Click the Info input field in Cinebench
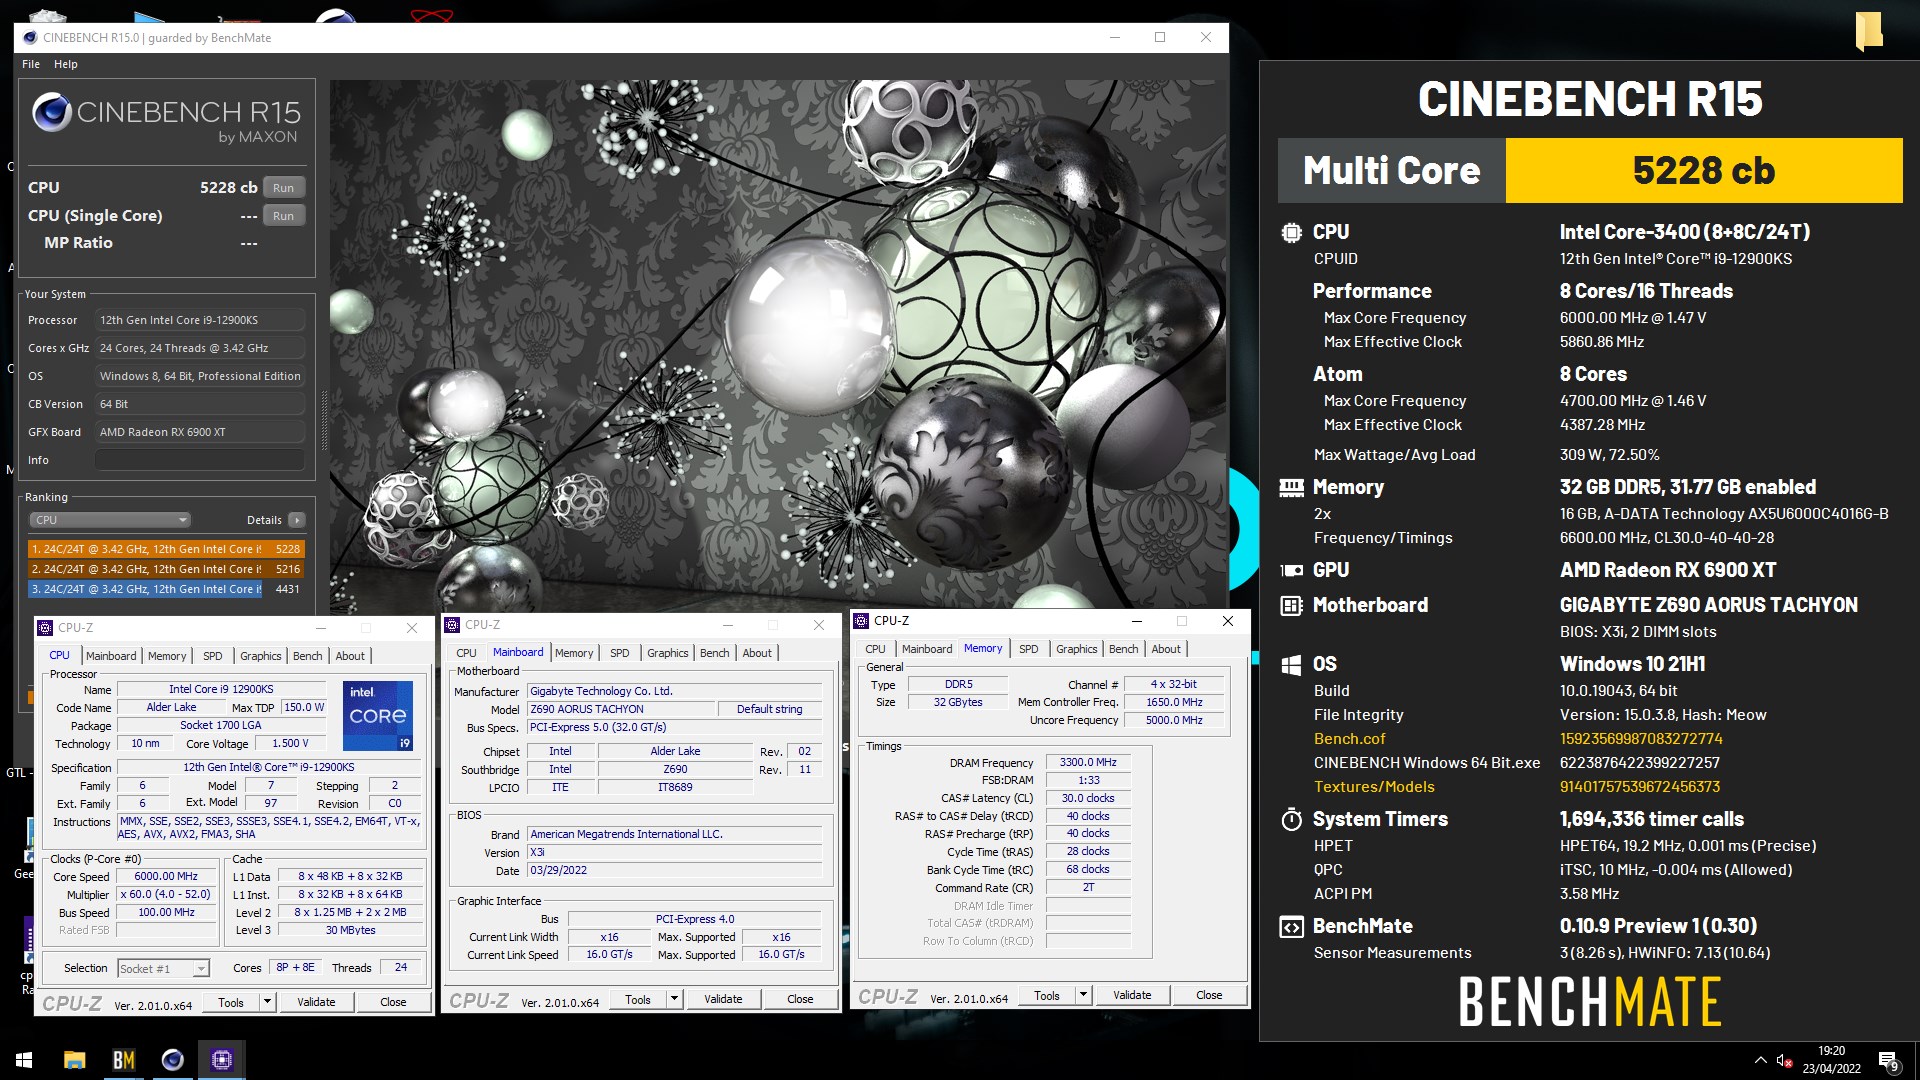This screenshot has height=1080, width=1920. [x=200, y=460]
